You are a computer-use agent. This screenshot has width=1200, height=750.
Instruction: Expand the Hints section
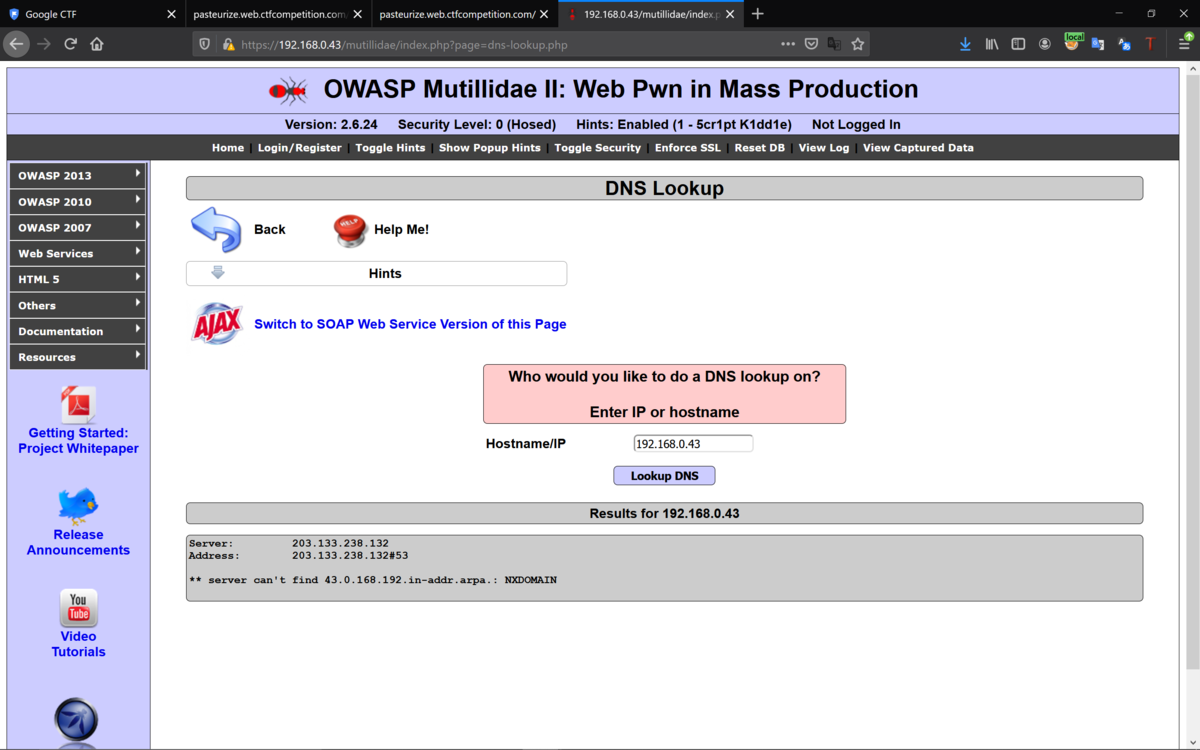coord(376,273)
